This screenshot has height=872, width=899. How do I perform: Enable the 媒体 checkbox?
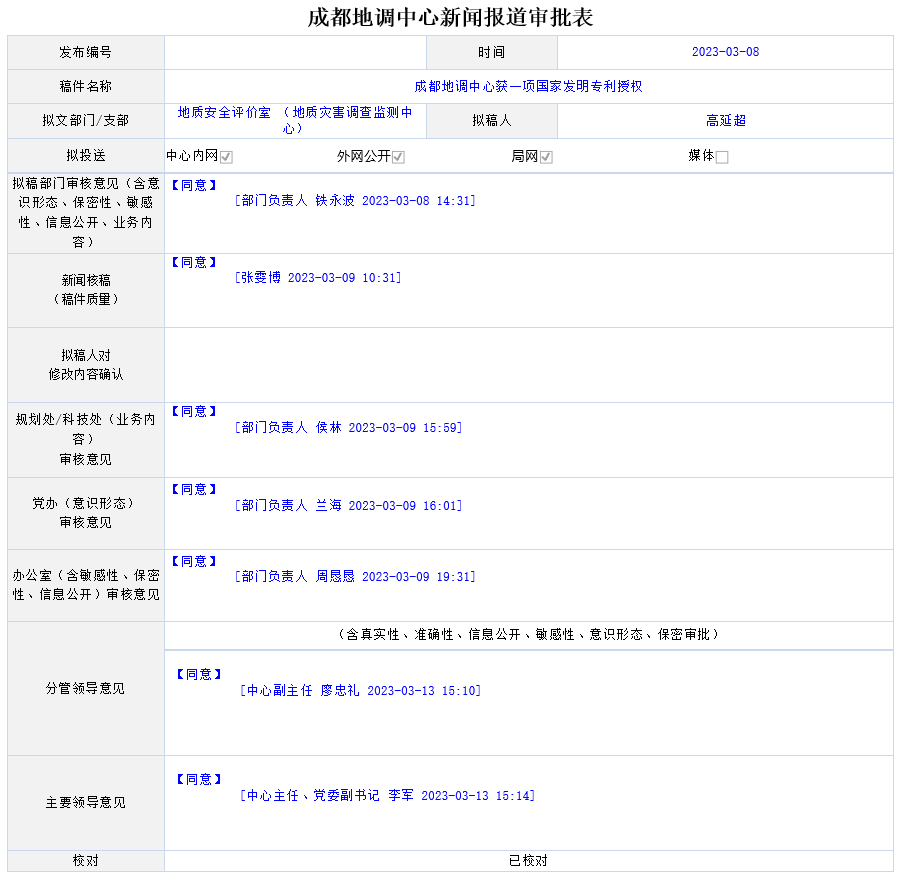pyautogui.click(x=722, y=157)
